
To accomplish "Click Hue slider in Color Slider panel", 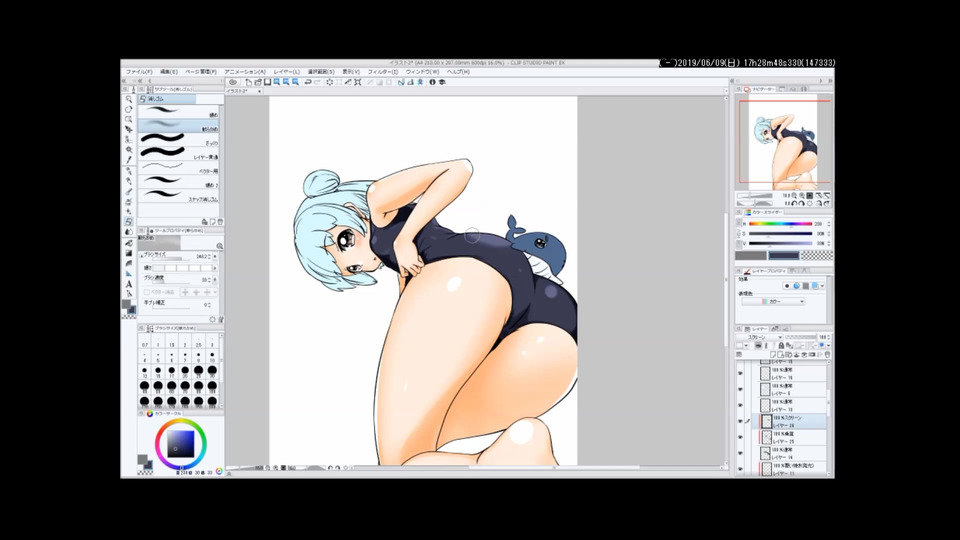I will pos(781,223).
